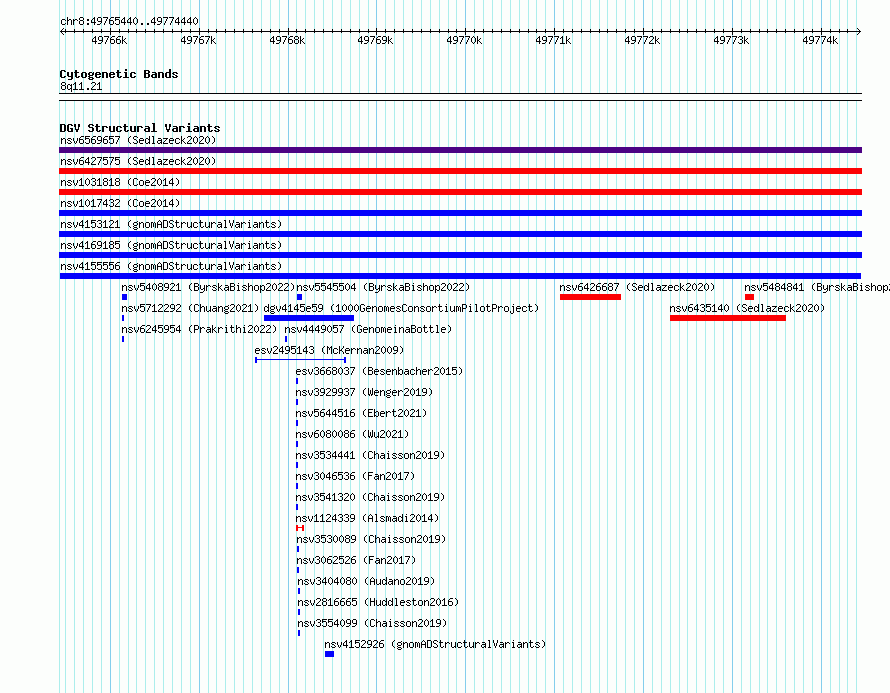
Task: Click the blue bar under dgv4145e59
Action: coord(309,318)
